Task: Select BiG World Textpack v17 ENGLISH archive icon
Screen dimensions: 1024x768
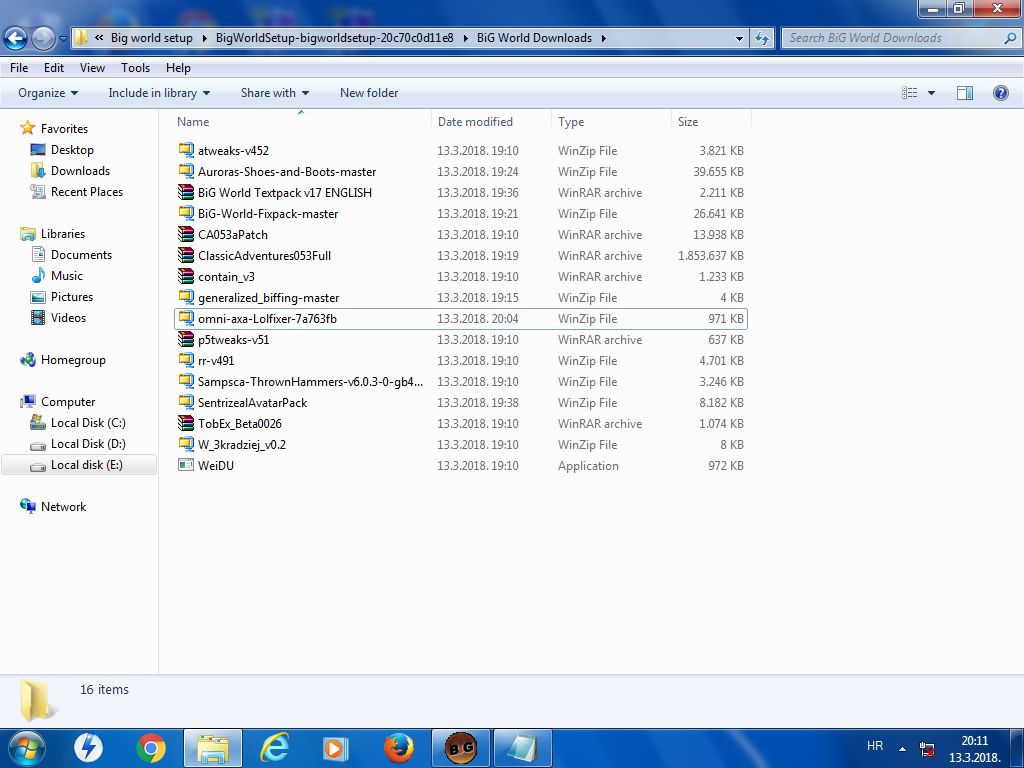Action: [186, 192]
